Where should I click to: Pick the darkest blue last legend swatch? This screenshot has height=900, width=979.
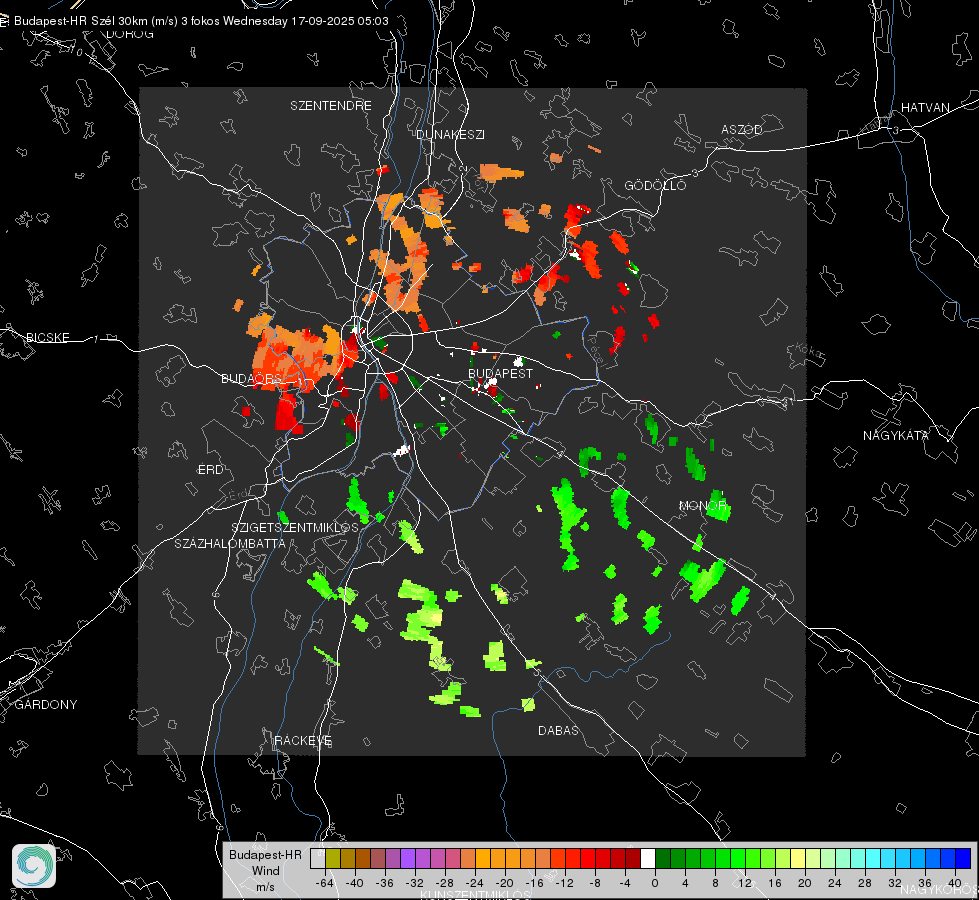(963, 858)
